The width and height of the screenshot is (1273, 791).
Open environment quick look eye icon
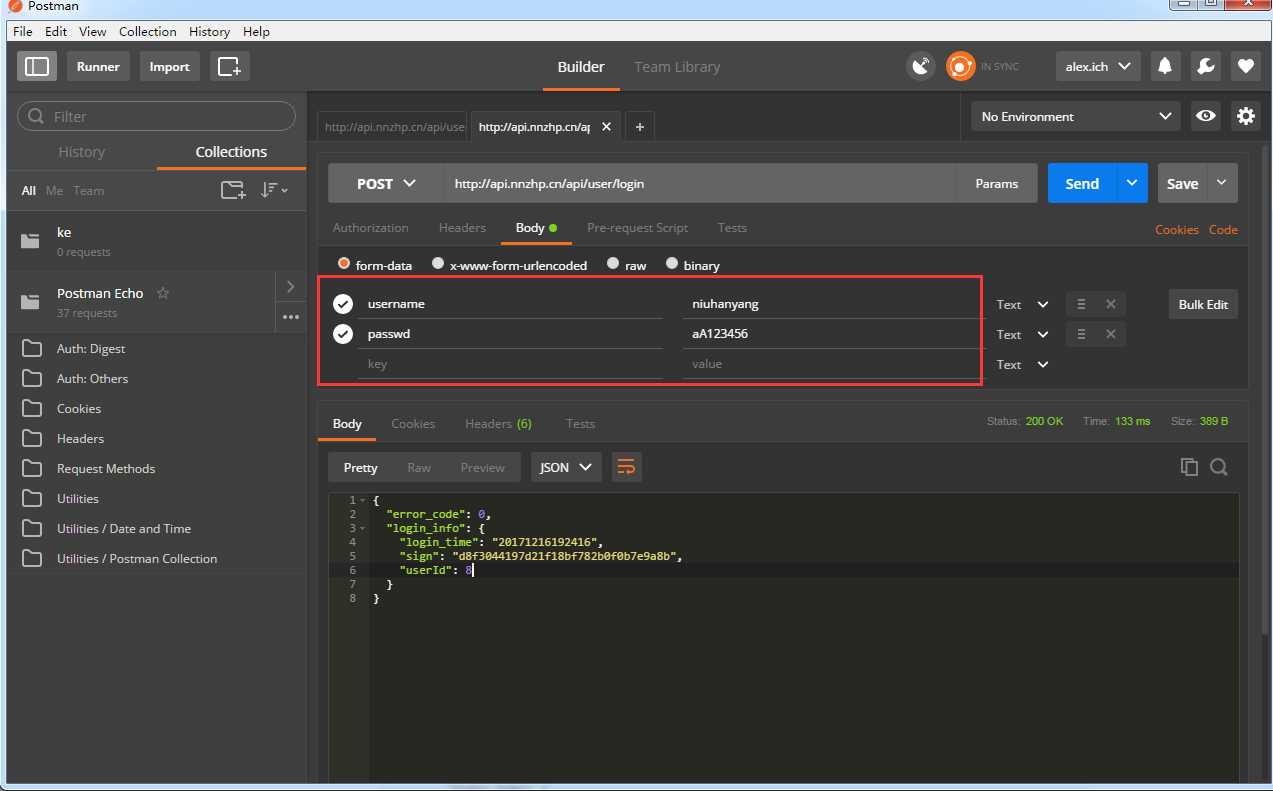point(1206,116)
